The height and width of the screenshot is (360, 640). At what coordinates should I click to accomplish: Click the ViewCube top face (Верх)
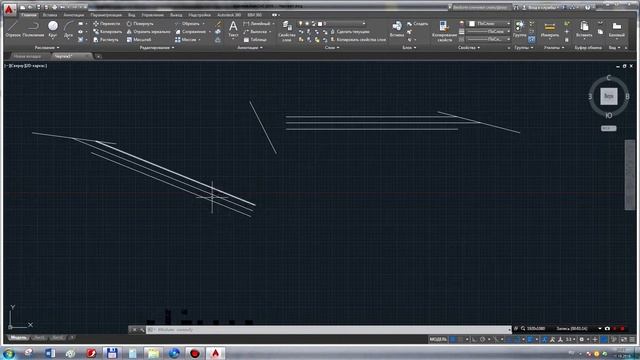point(609,96)
